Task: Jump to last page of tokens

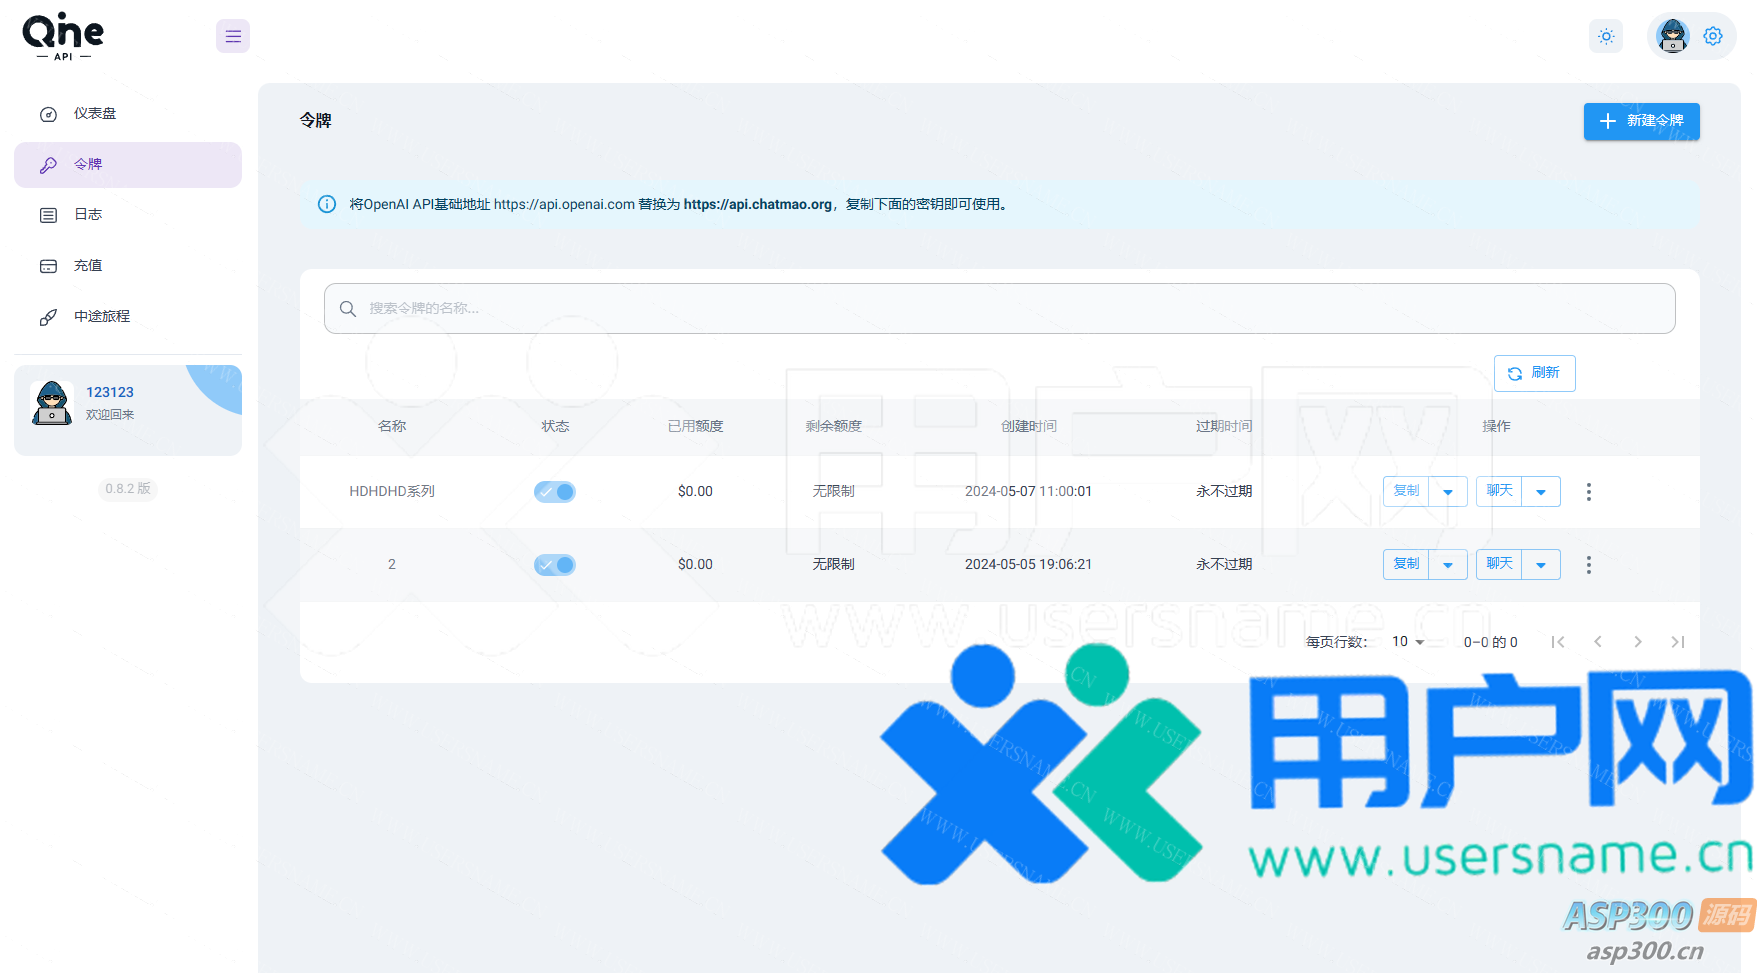Action: [1677, 642]
